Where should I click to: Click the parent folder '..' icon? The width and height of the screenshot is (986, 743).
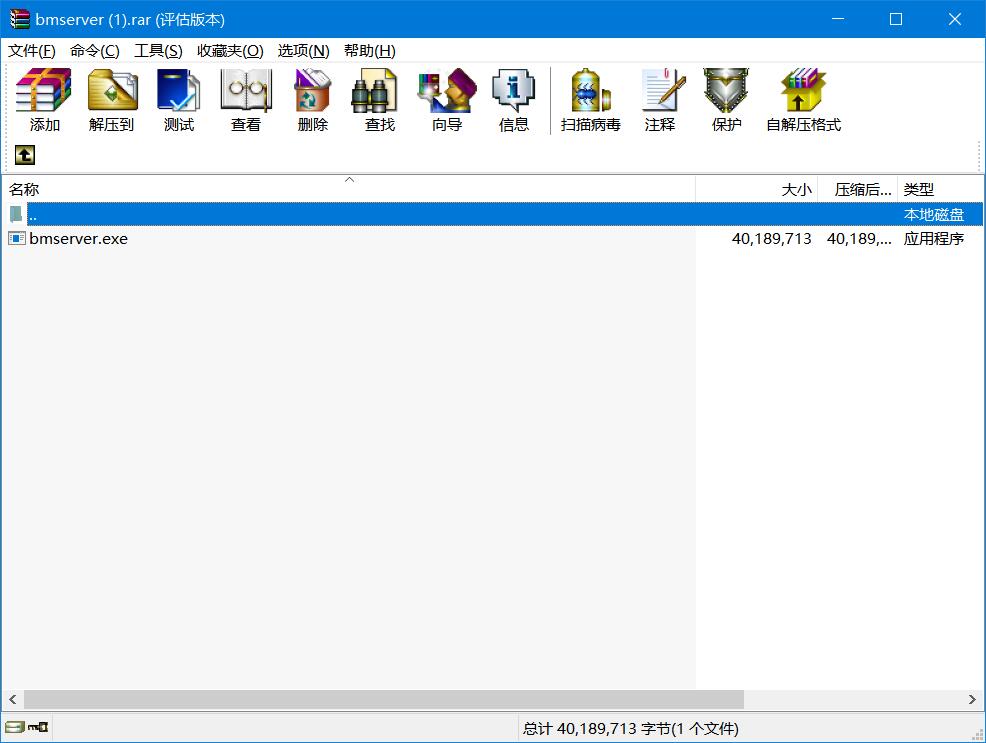pos(16,214)
